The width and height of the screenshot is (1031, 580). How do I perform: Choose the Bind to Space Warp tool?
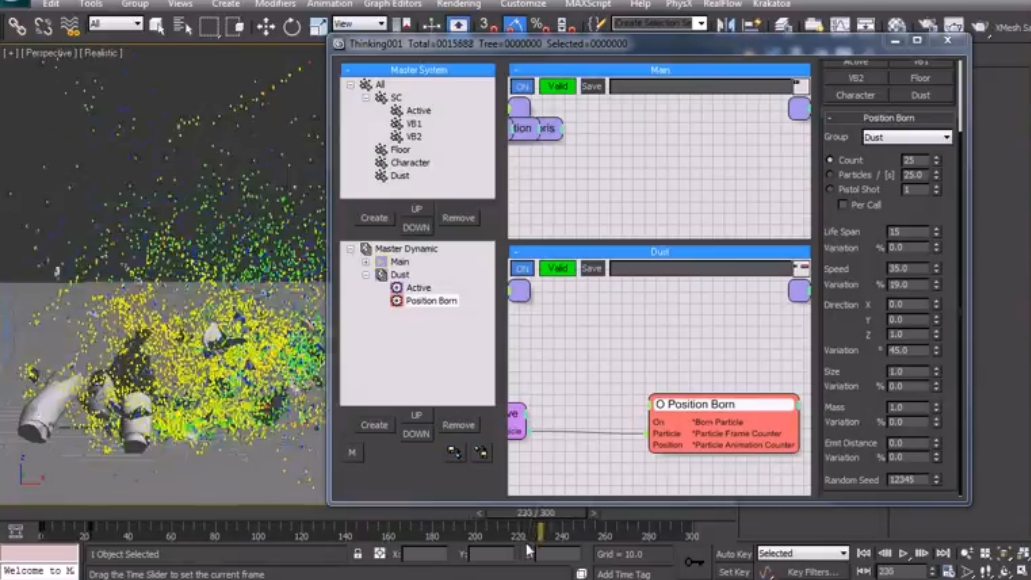pyautogui.click(x=70, y=26)
